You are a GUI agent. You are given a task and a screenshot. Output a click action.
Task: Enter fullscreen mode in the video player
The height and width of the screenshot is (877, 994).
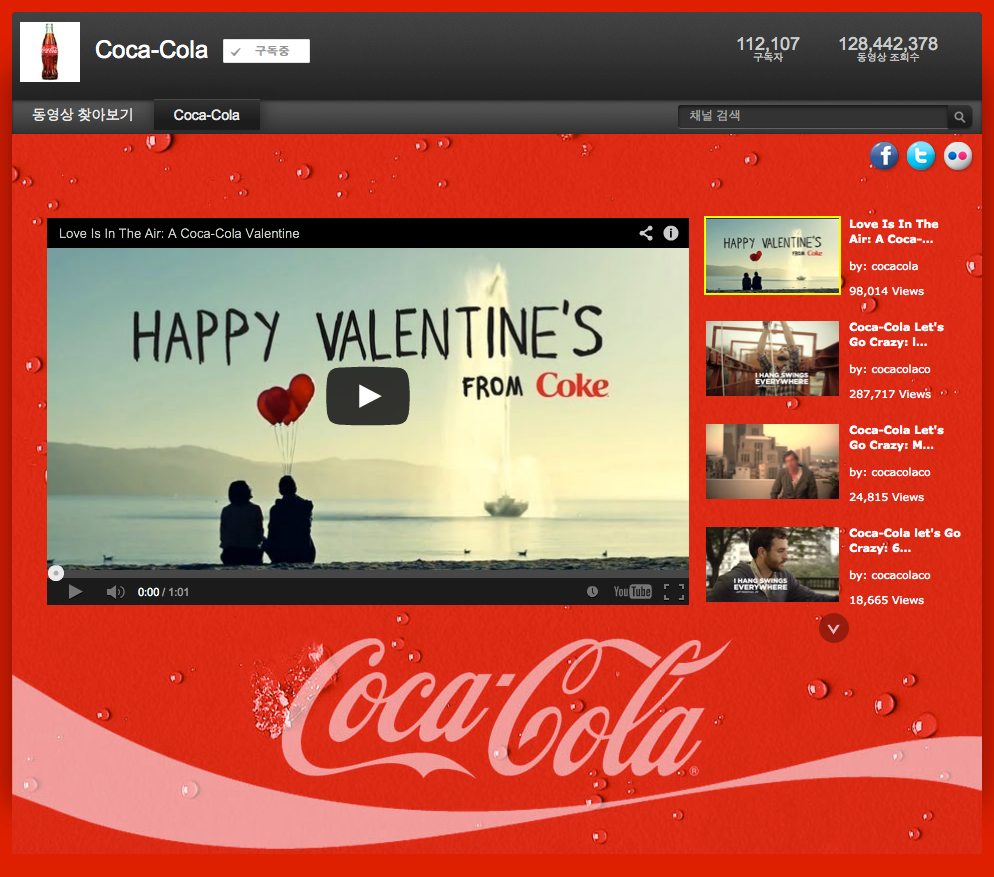pos(675,592)
